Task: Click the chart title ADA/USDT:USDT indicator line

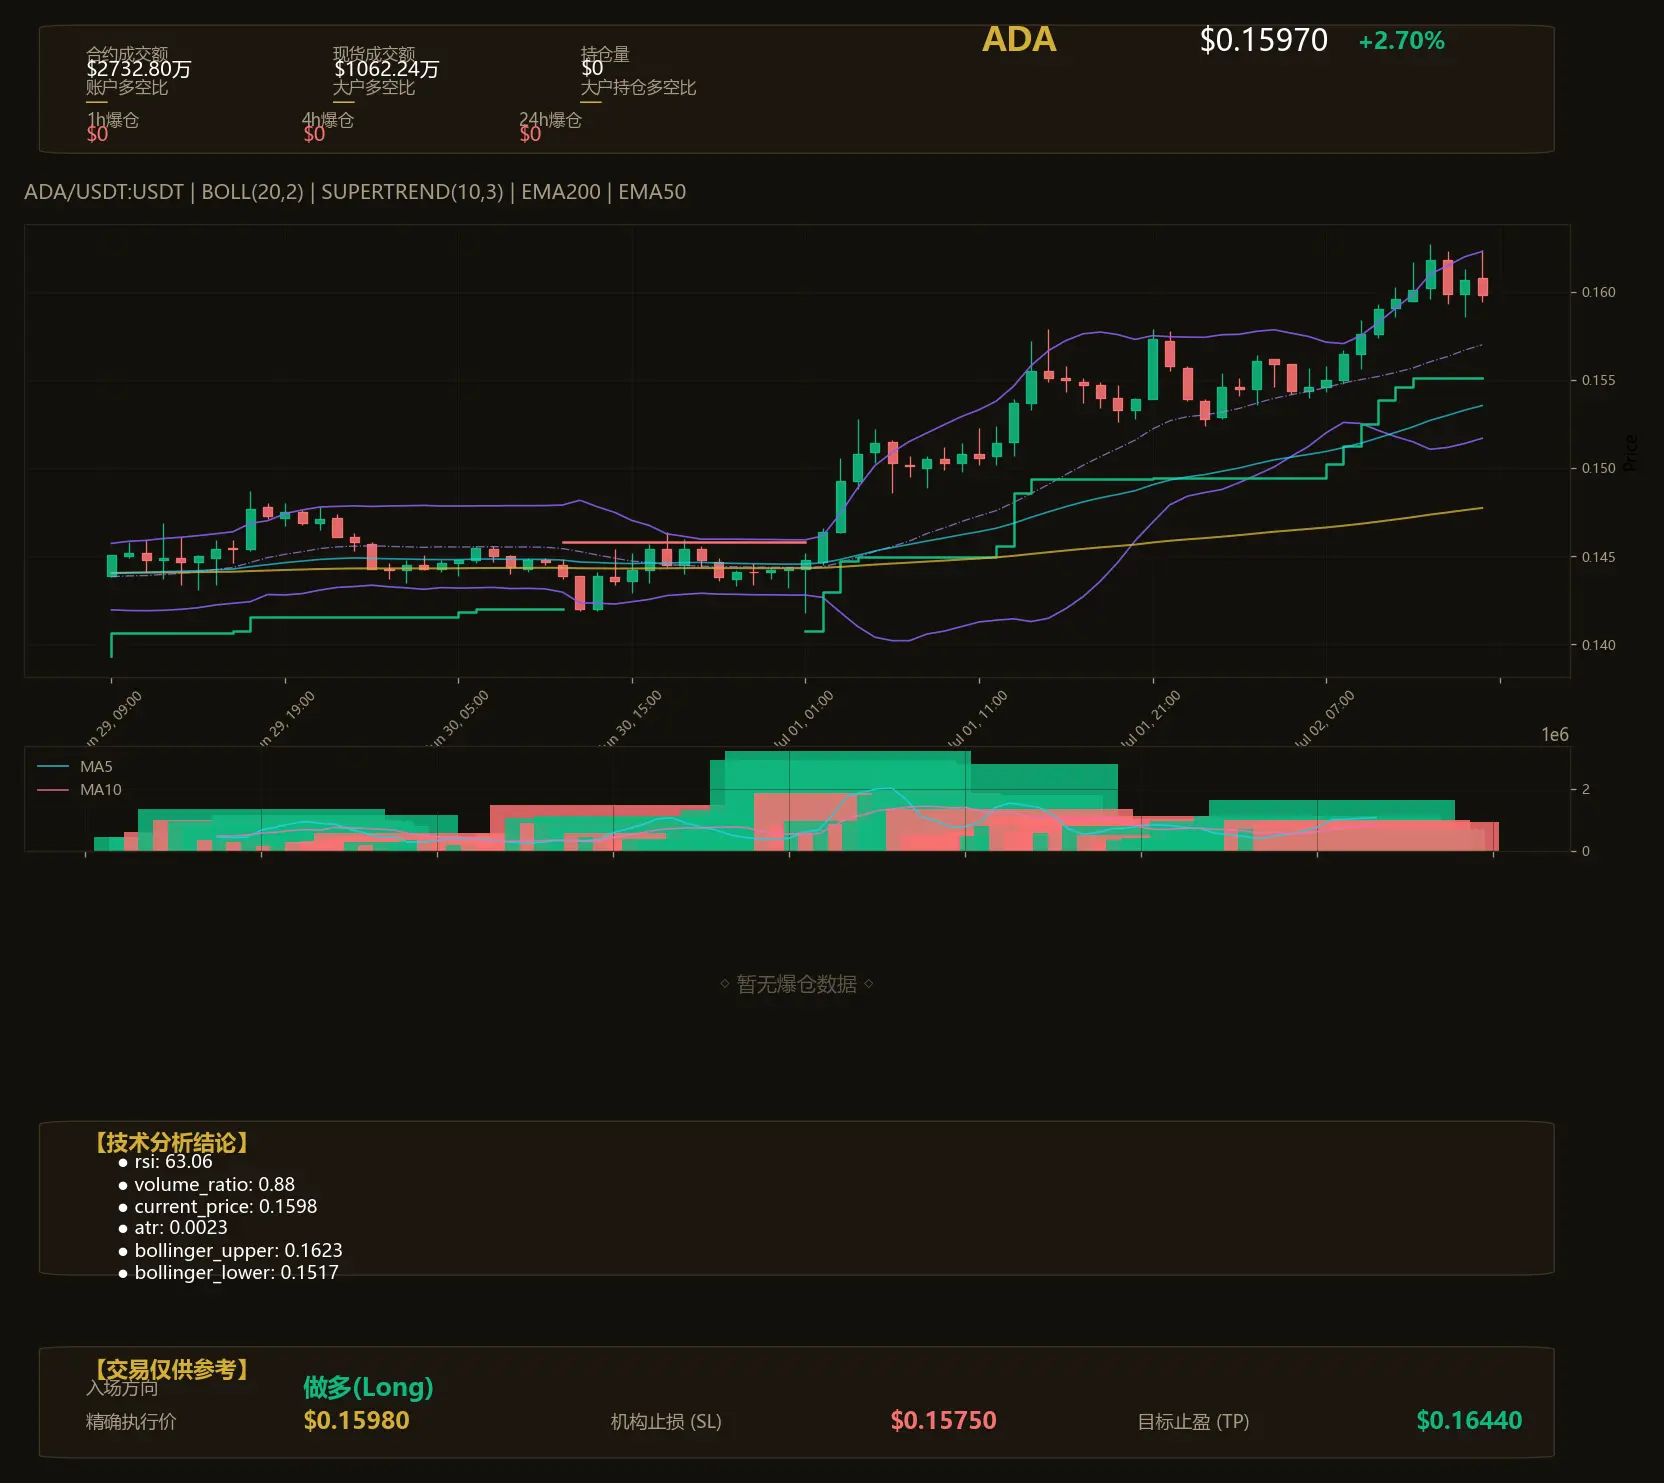Action: (x=355, y=192)
